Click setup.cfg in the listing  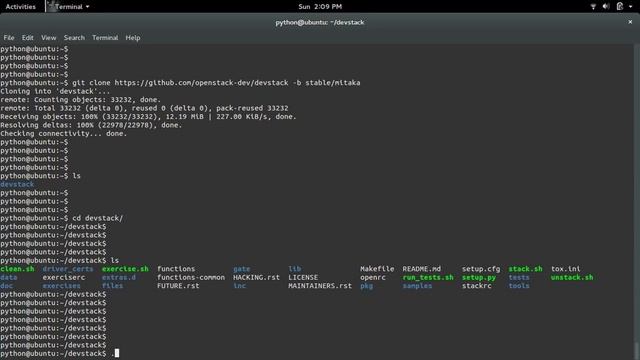point(481,269)
